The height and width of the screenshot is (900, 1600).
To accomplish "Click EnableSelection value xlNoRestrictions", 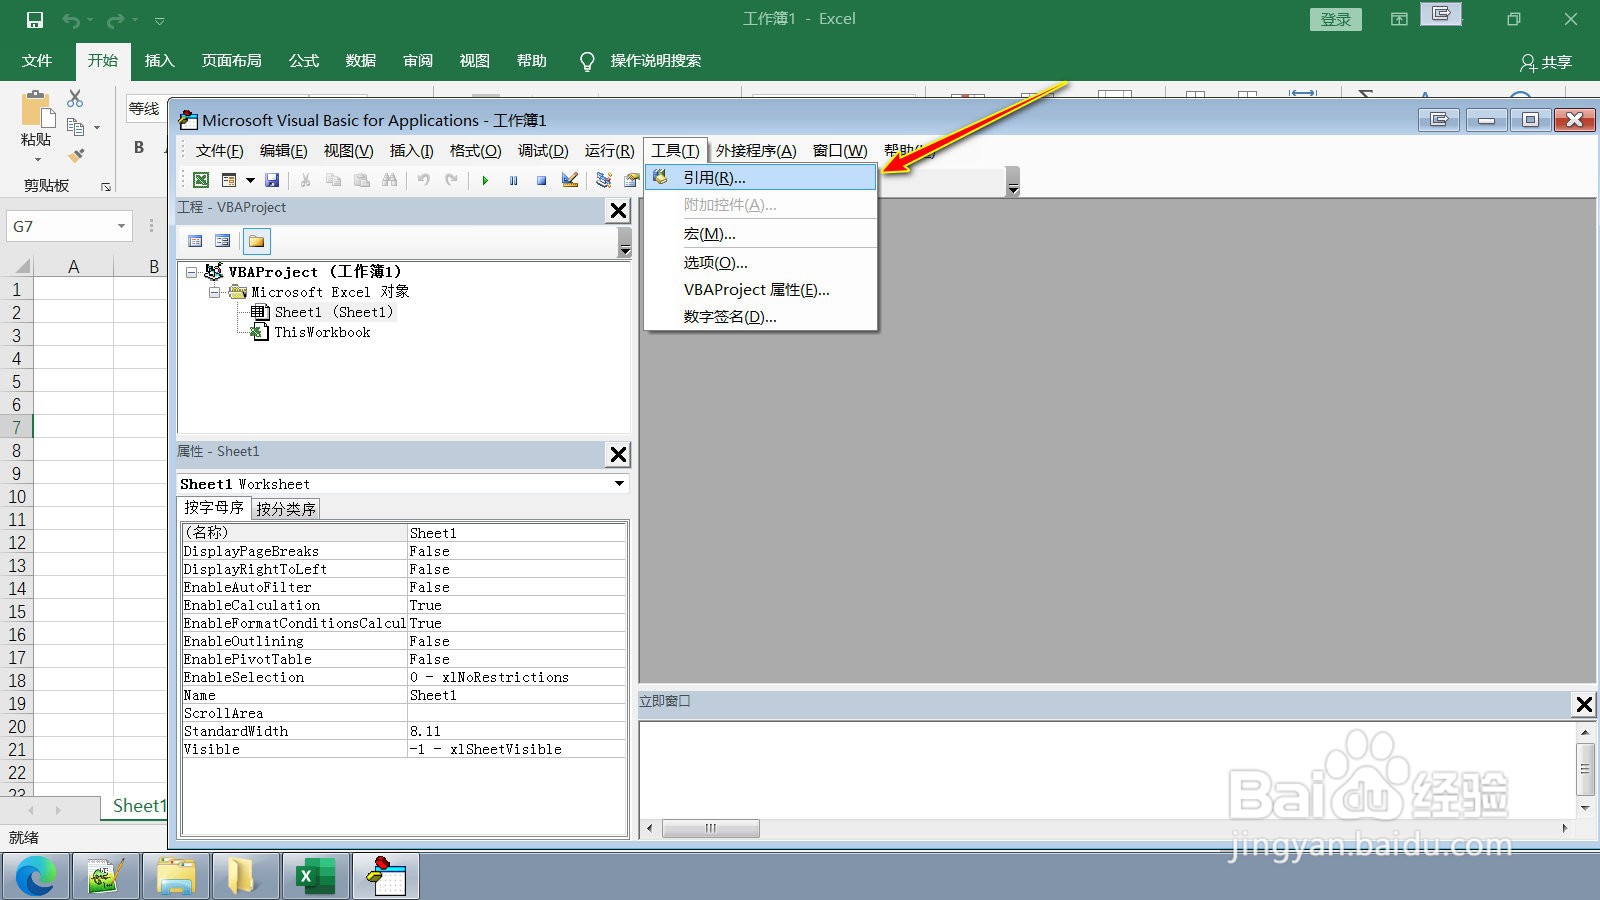I will tap(517, 677).
